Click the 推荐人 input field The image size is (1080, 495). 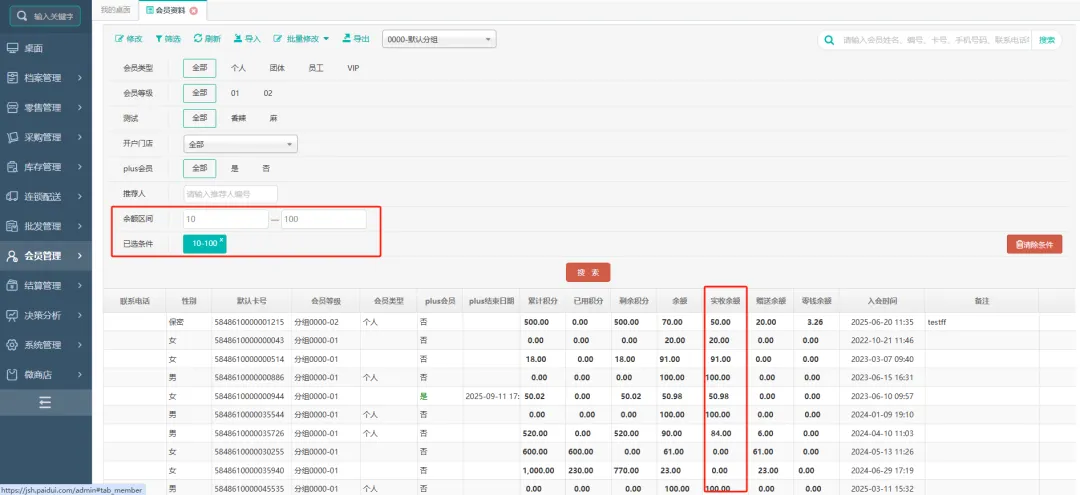click(230, 194)
